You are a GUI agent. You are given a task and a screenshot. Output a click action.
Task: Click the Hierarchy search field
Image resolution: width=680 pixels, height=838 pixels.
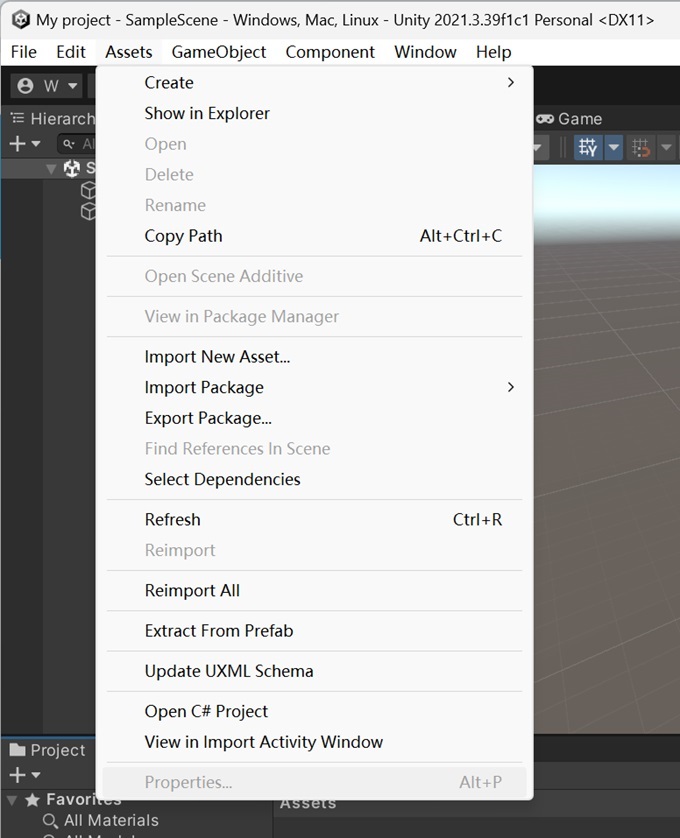[78, 144]
